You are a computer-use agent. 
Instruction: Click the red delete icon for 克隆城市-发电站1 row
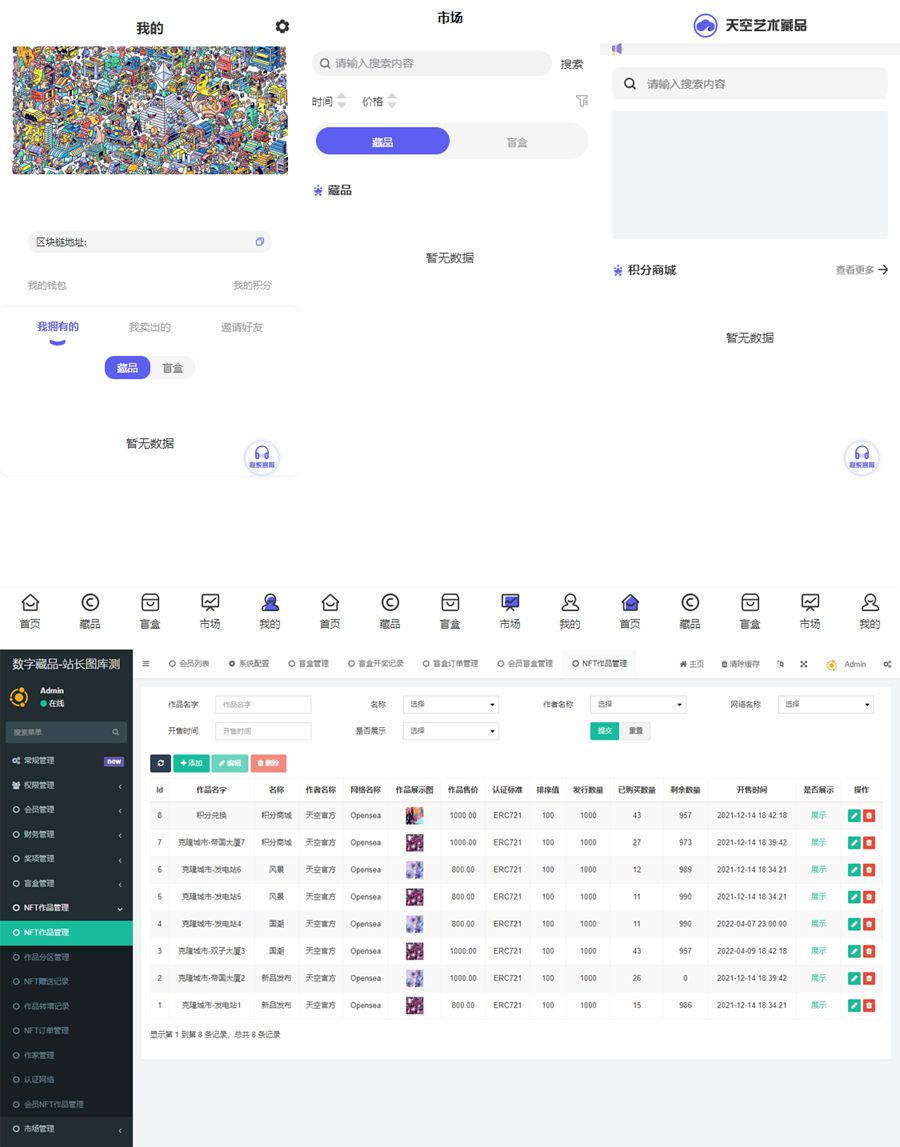coord(869,1005)
